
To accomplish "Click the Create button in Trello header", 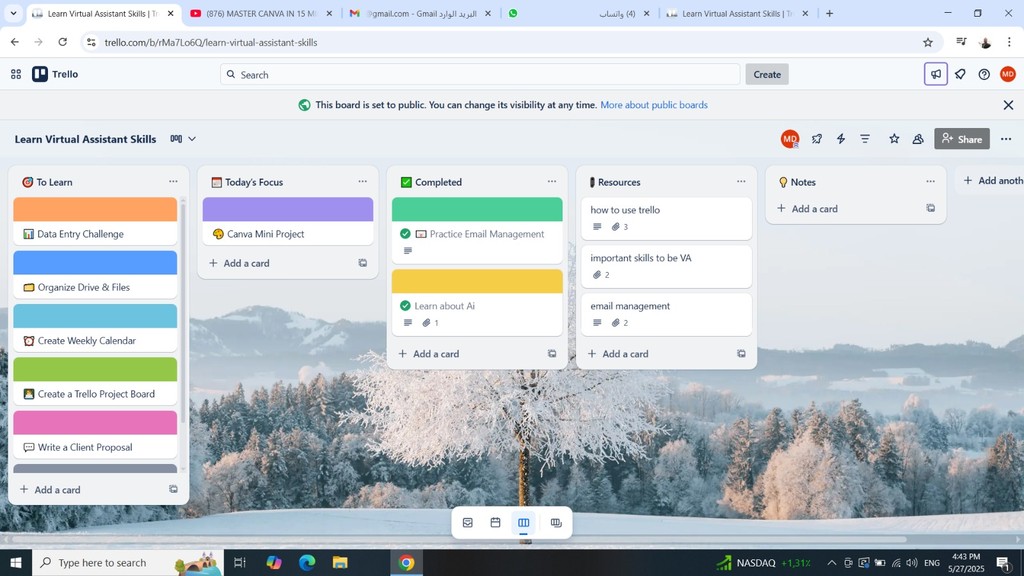I will pyautogui.click(x=767, y=74).
